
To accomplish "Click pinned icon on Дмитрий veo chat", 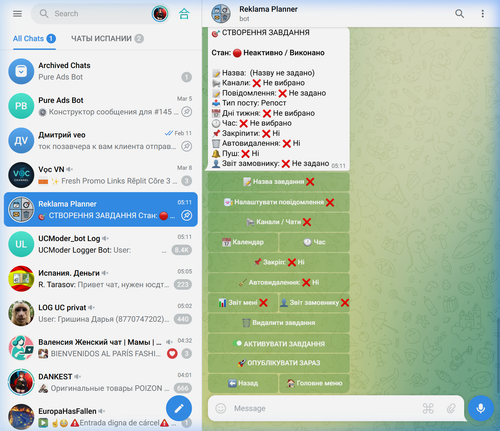I will point(187,146).
